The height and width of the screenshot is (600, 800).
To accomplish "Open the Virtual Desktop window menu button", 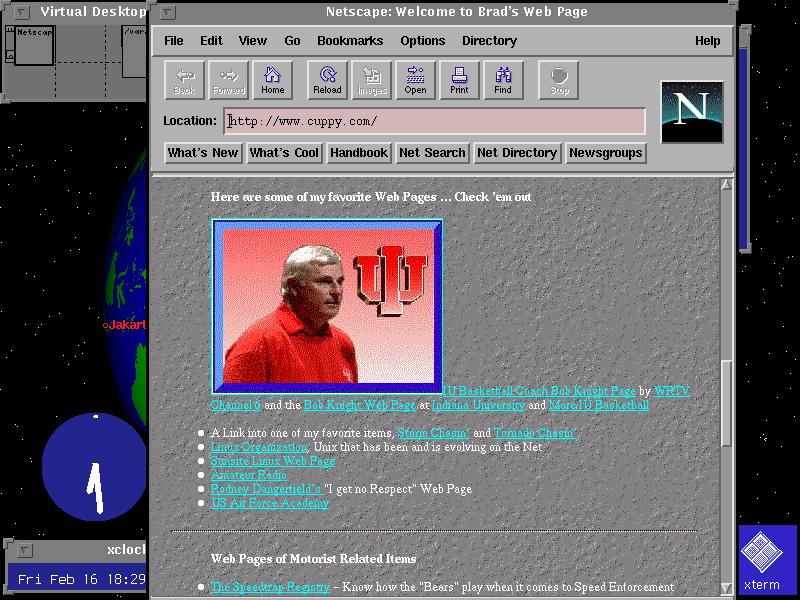I will (21, 11).
